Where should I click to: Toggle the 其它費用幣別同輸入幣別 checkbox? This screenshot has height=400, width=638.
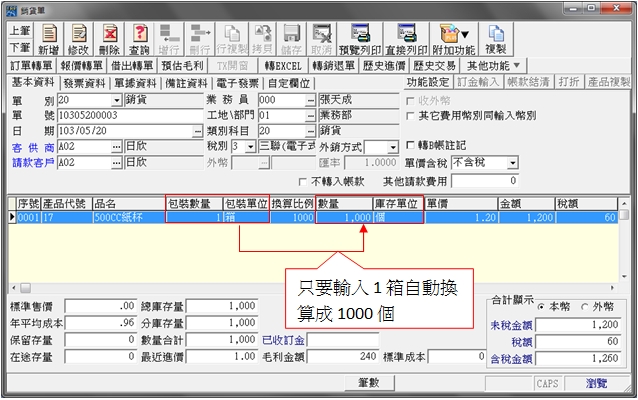[x=411, y=116]
